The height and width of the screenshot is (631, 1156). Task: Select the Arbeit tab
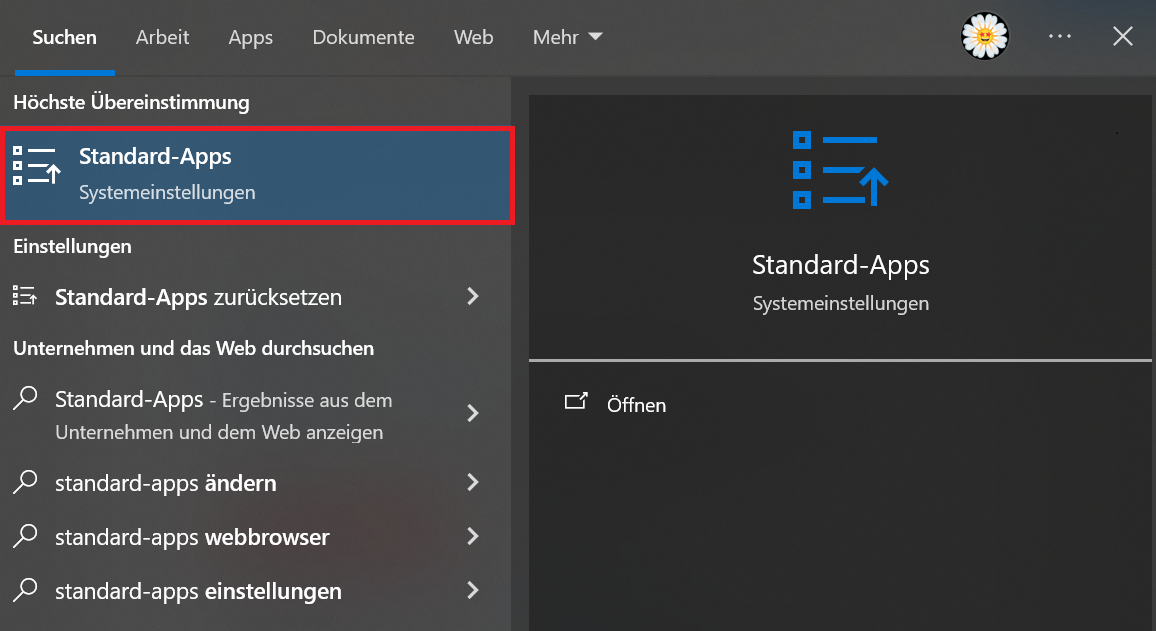pyautogui.click(x=162, y=37)
